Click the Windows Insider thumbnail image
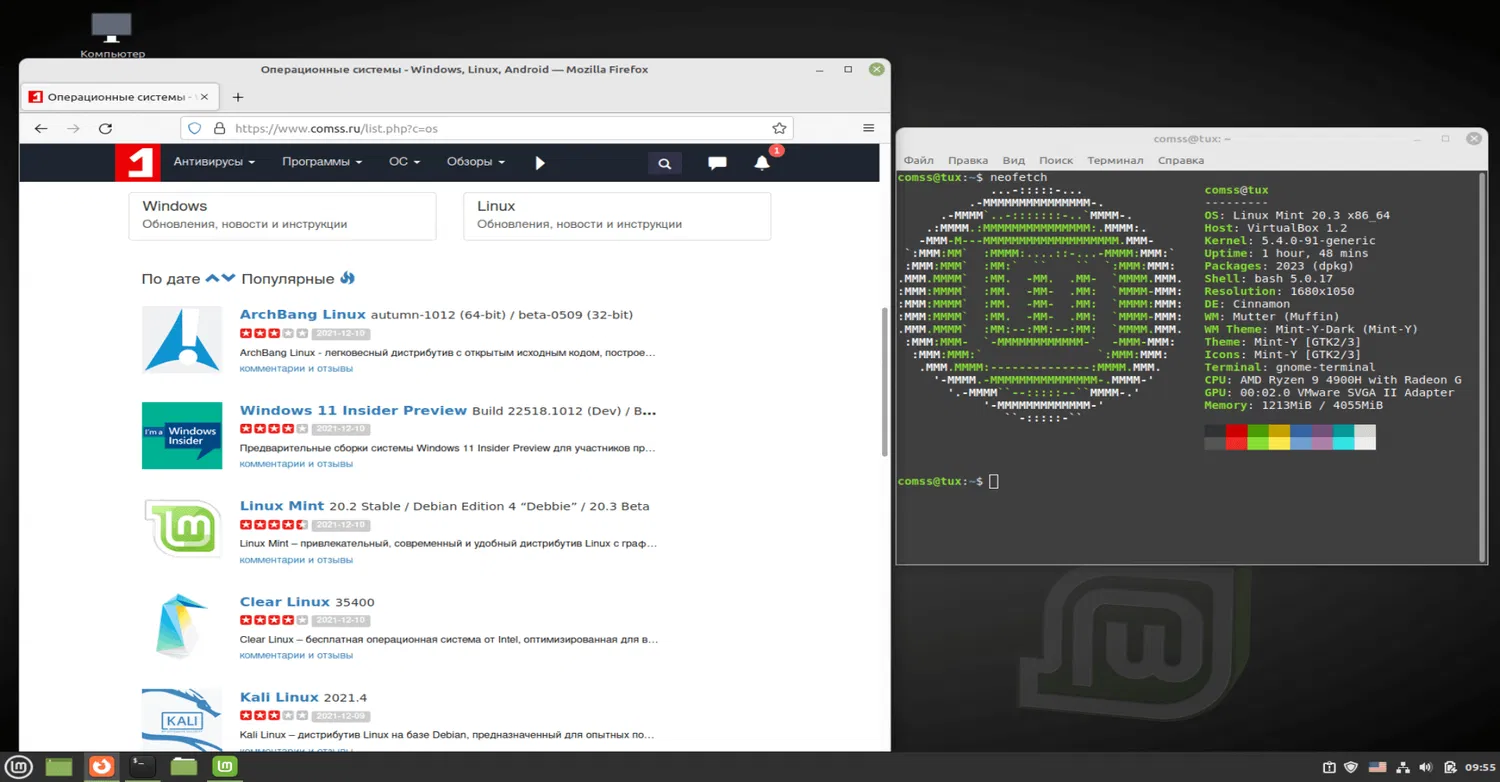The image size is (1500, 782). pyautogui.click(x=182, y=435)
